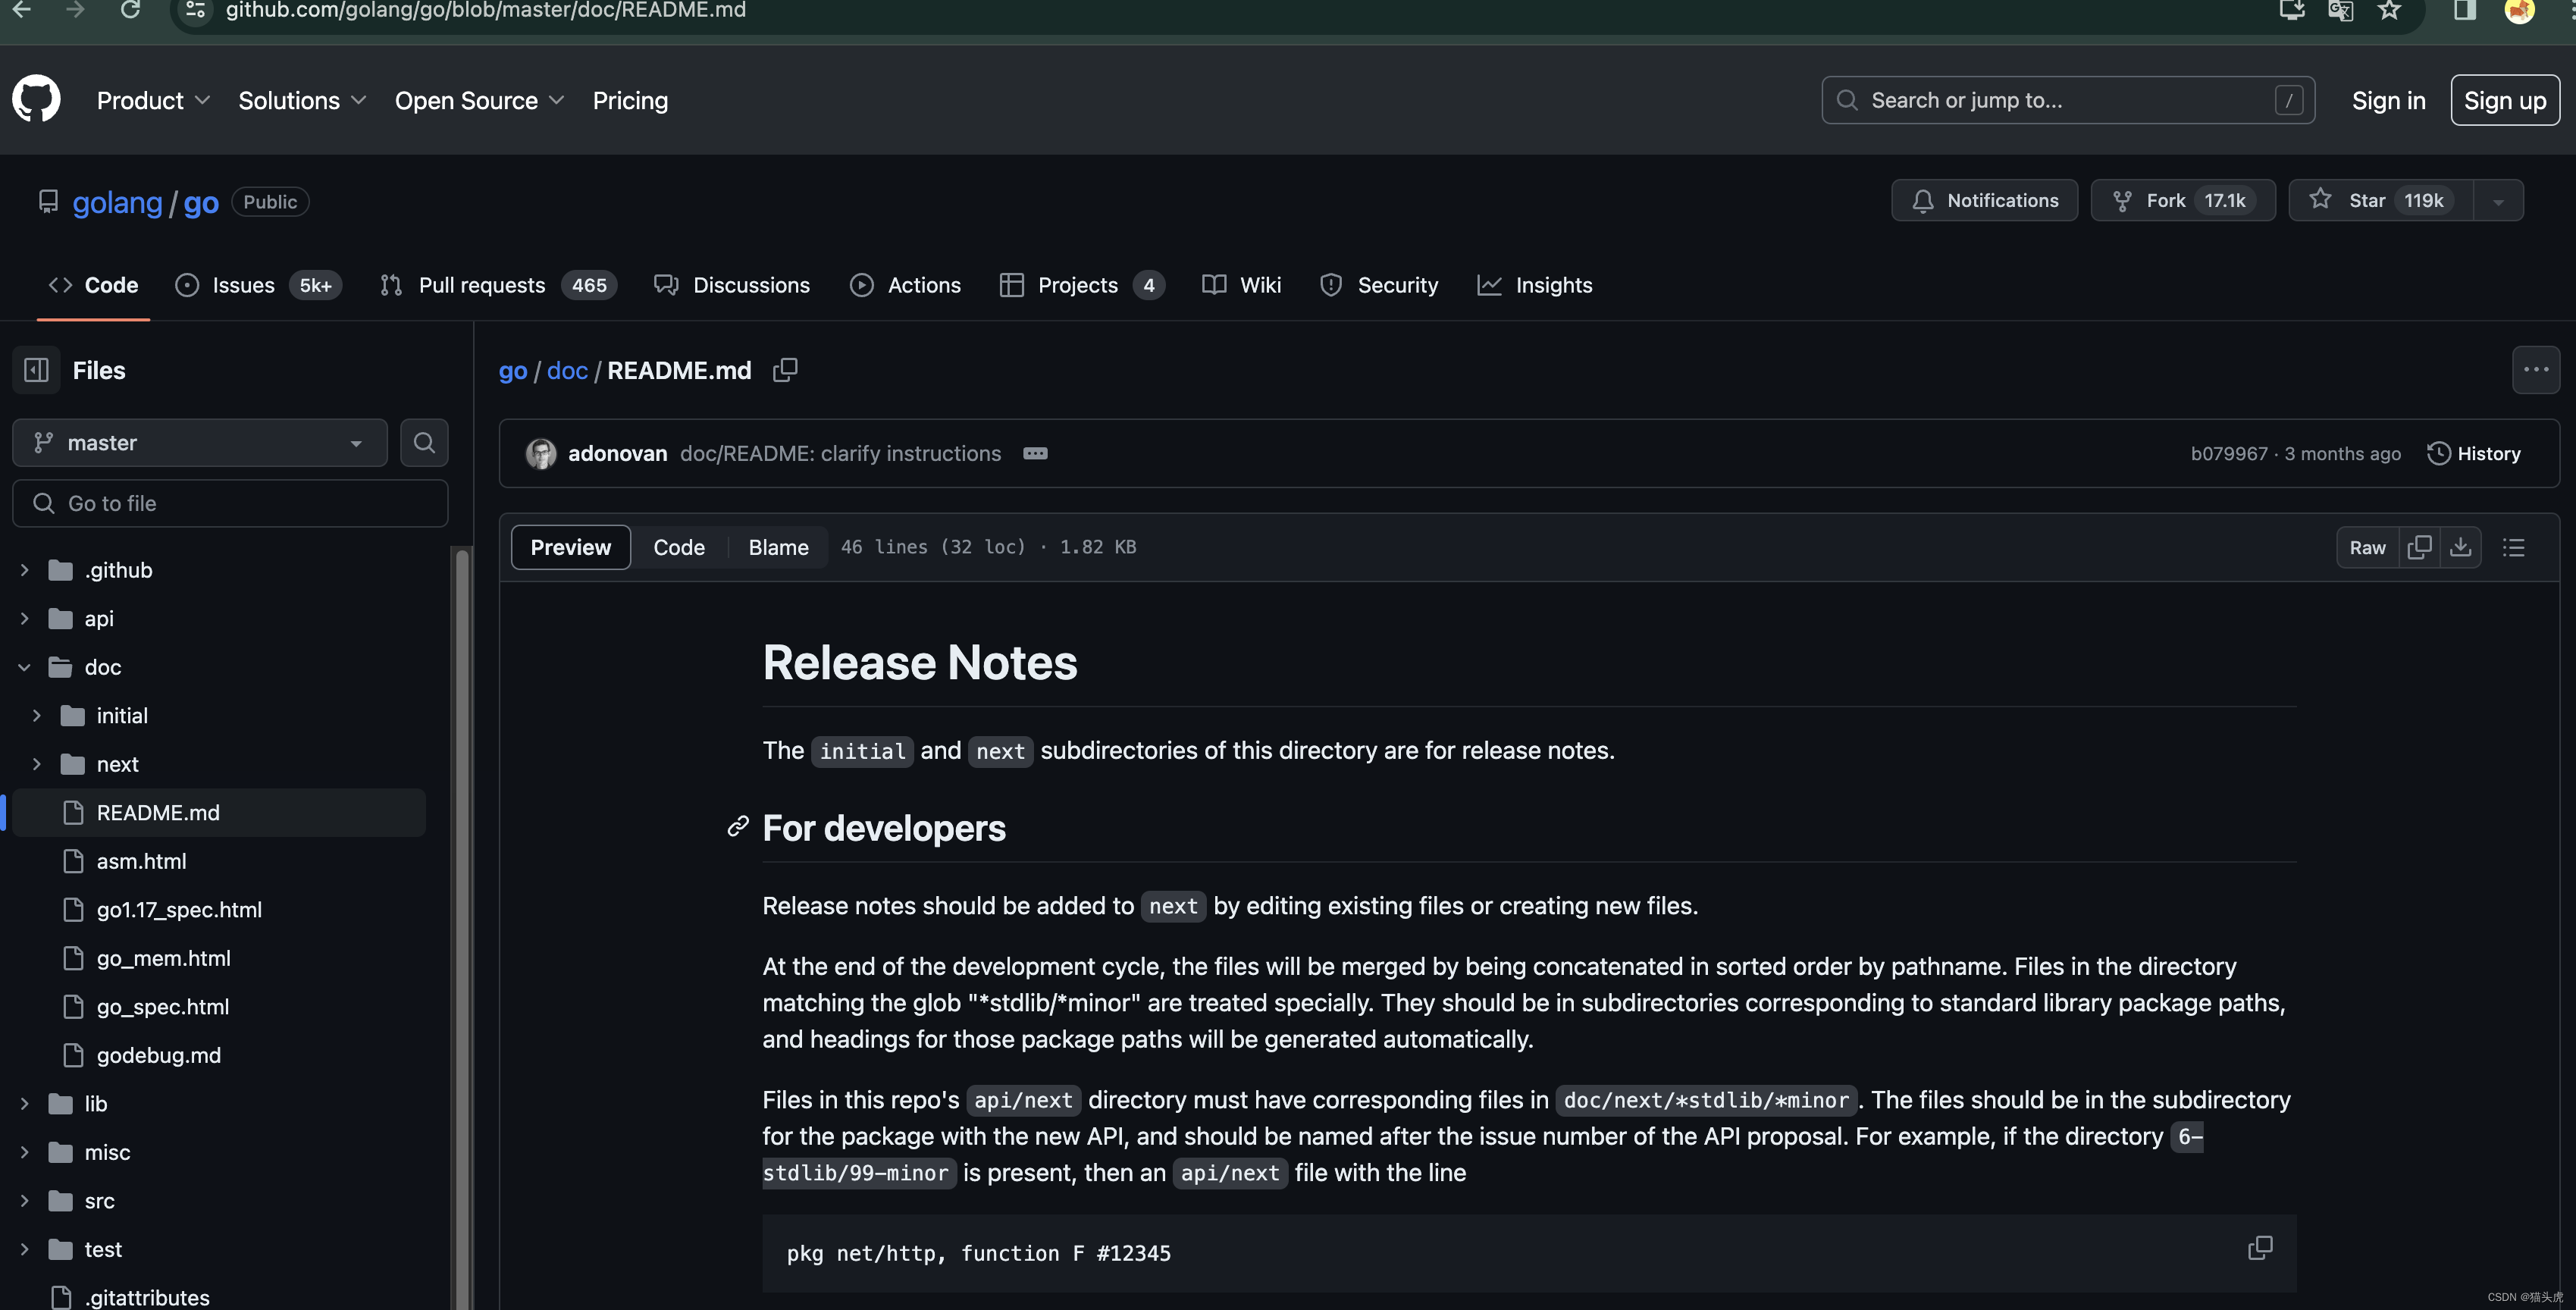Click the Raw button

click(x=2367, y=547)
